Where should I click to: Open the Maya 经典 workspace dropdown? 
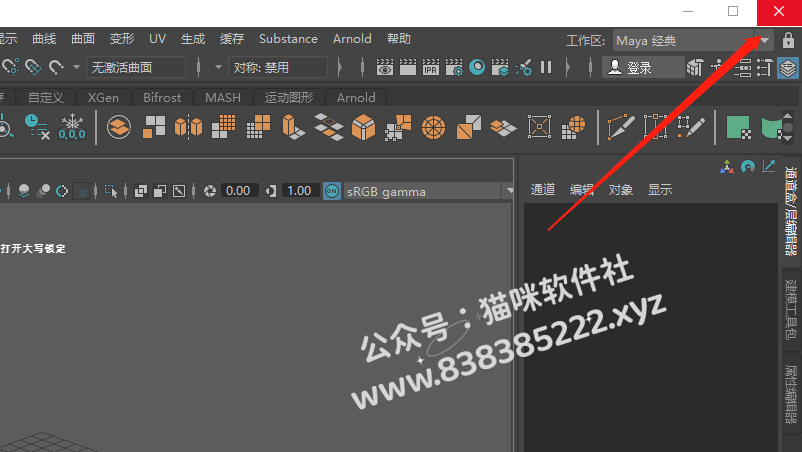[x=693, y=40]
